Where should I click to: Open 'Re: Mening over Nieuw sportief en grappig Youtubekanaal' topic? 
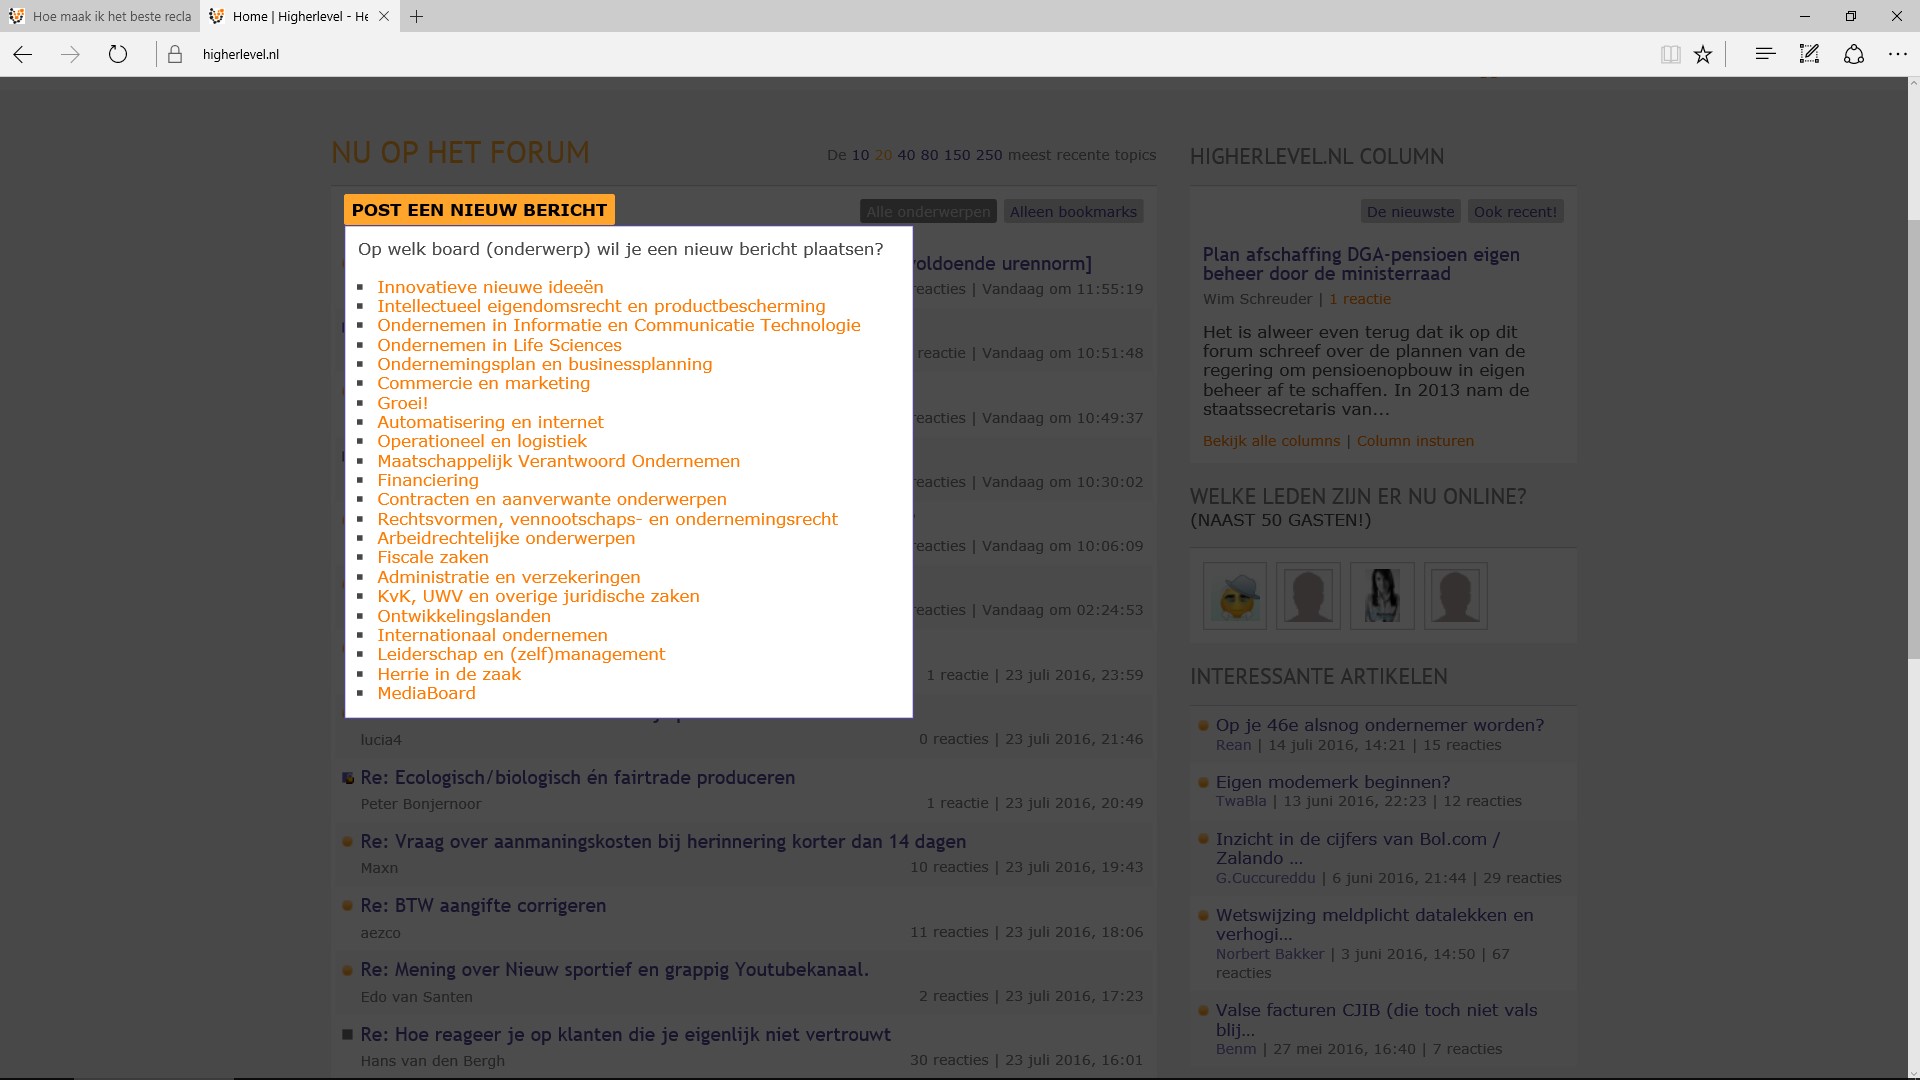[x=614, y=970]
